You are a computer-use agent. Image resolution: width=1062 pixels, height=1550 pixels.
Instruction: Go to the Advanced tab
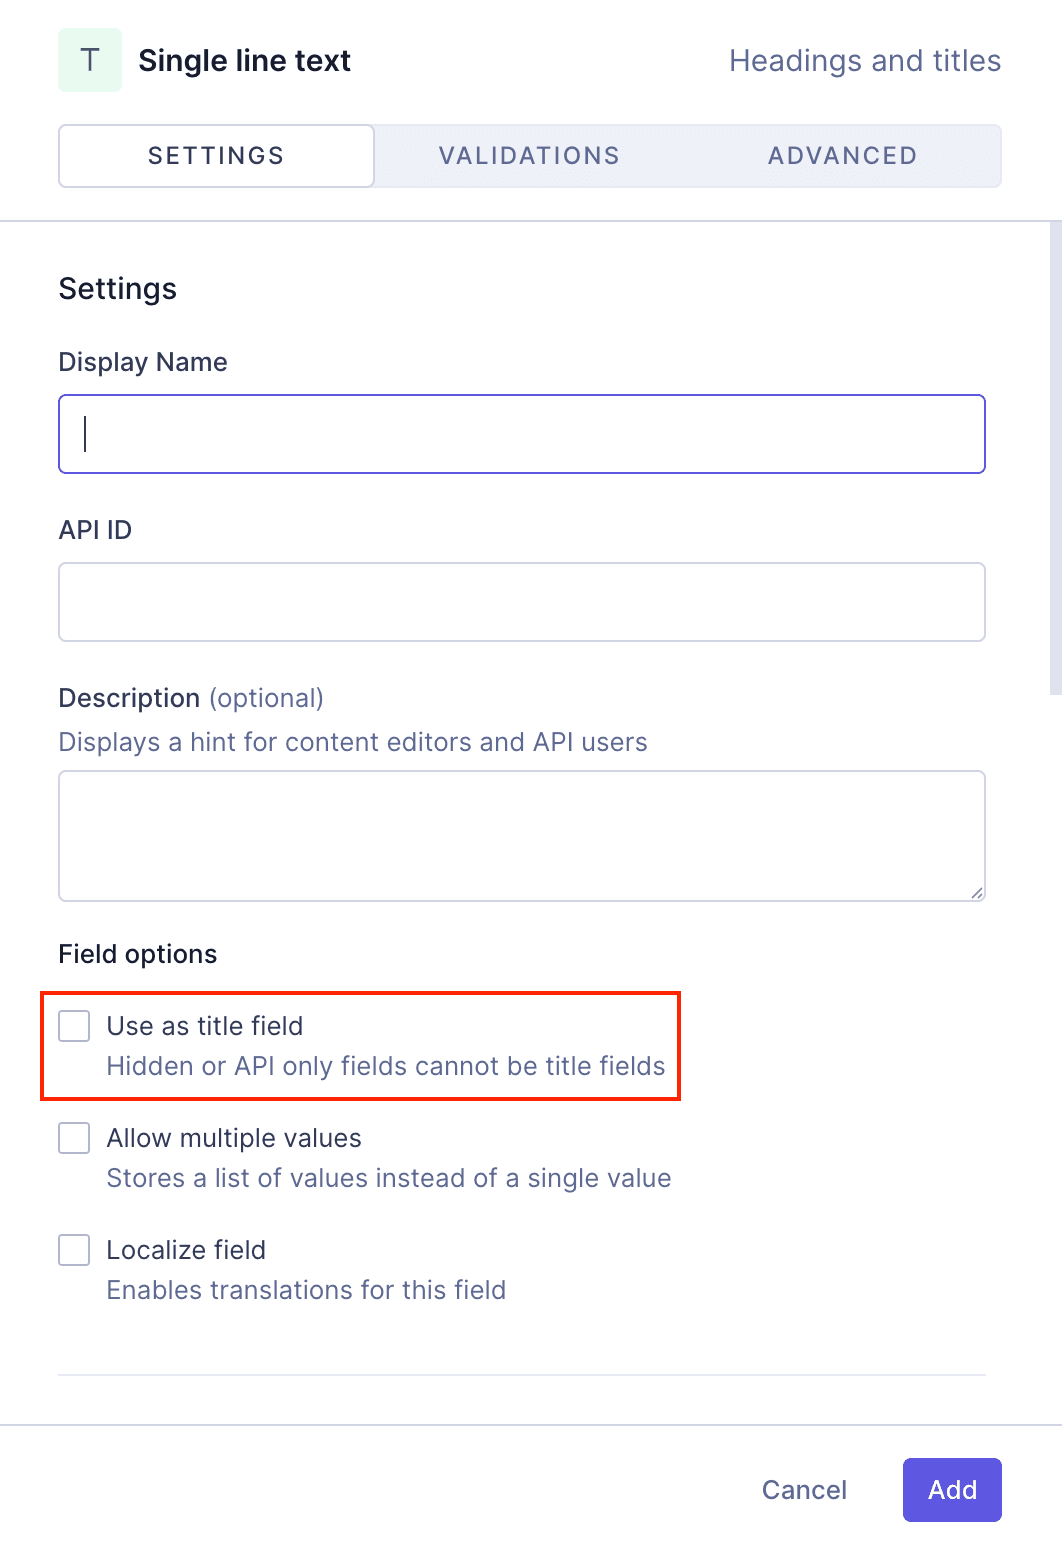842,156
